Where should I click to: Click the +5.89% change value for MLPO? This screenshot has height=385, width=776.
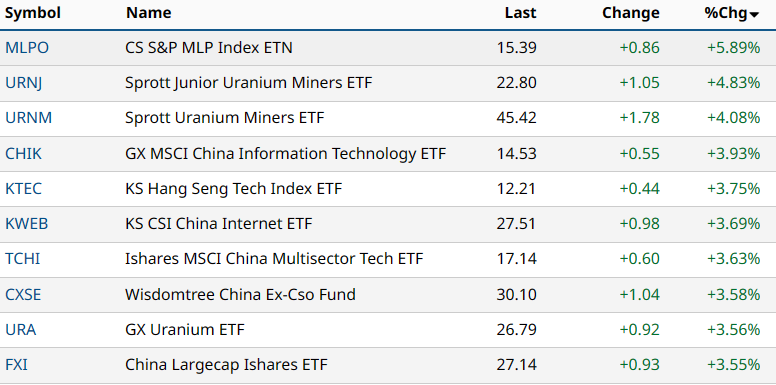[733, 48]
